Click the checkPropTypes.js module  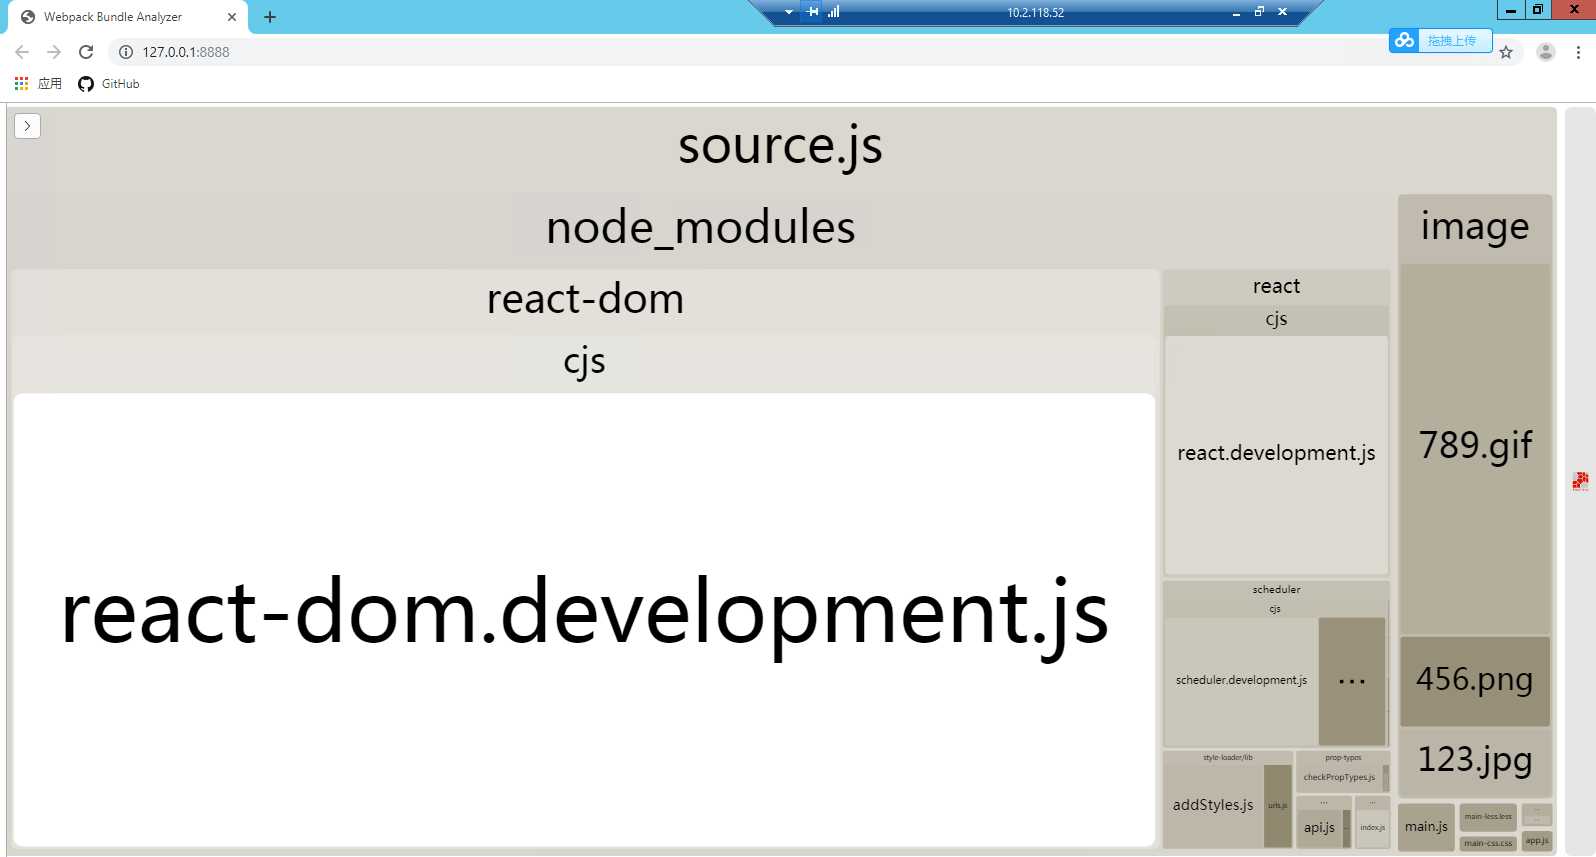pos(1339,778)
